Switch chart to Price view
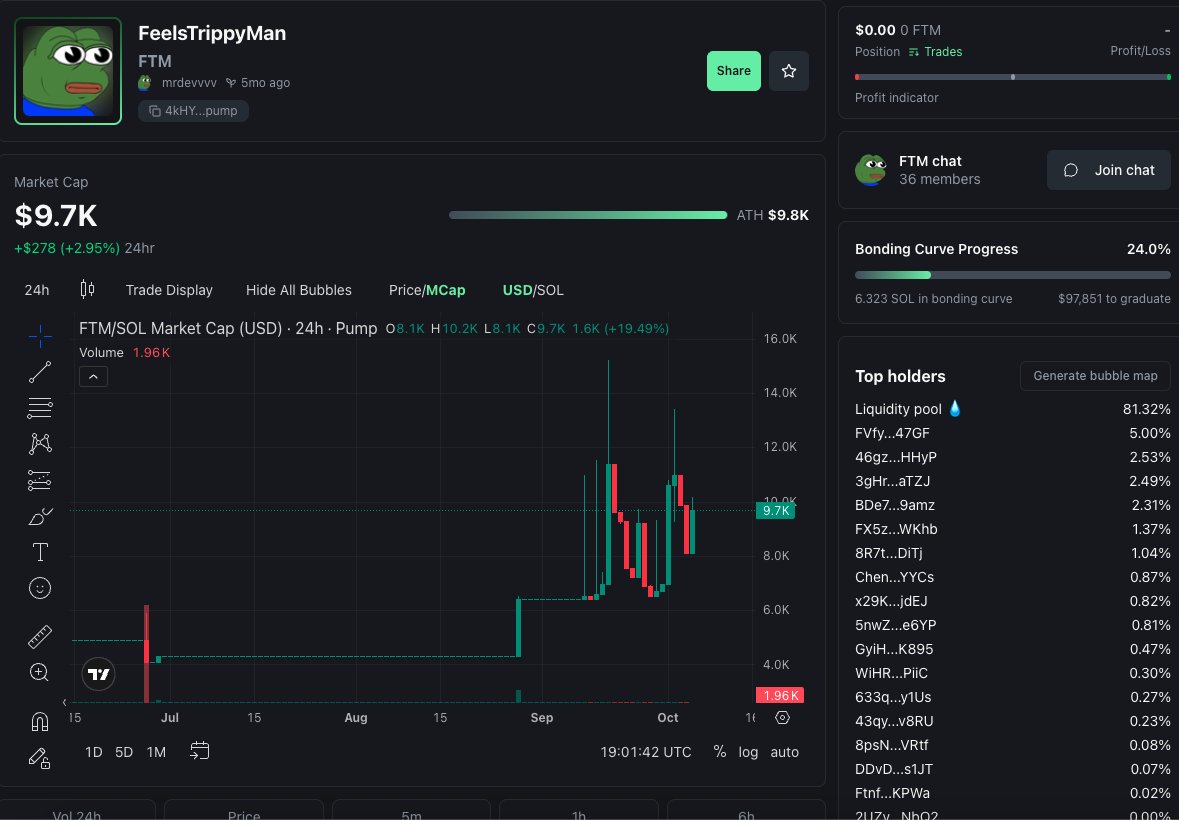The image size is (1179, 820). pos(405,290)
